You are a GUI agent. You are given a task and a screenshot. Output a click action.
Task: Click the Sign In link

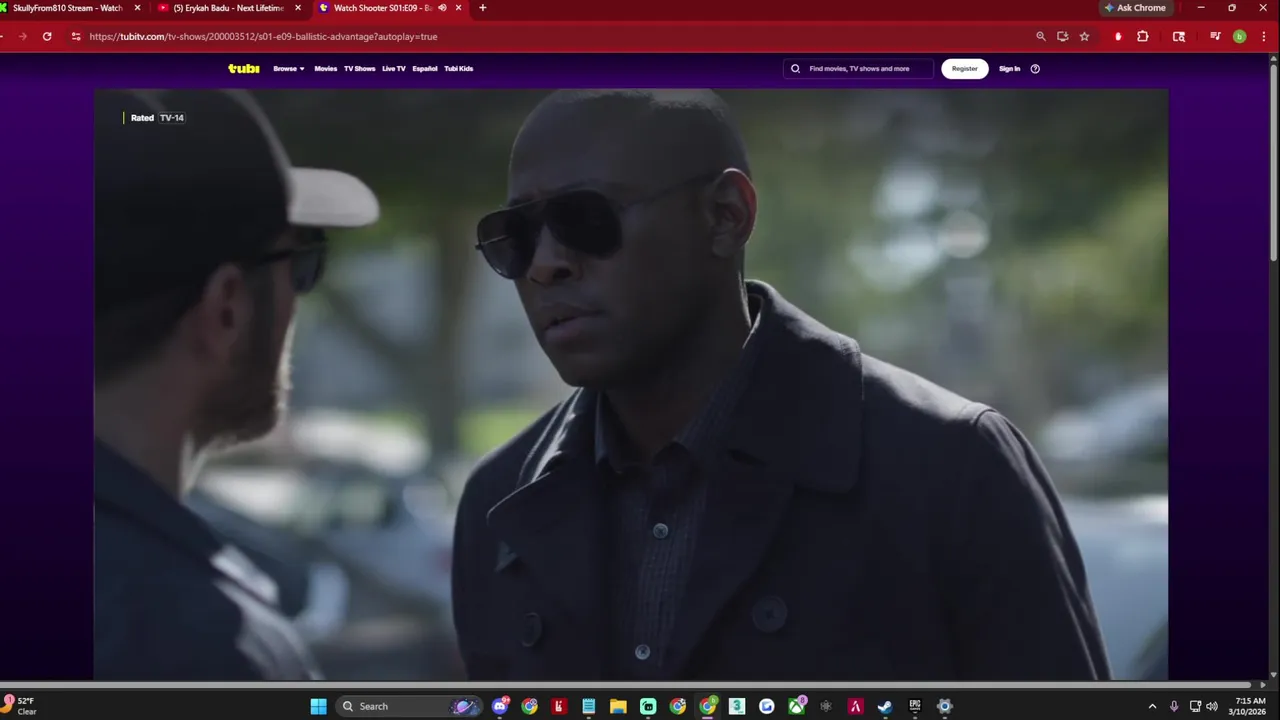[x=1009, y=69]
